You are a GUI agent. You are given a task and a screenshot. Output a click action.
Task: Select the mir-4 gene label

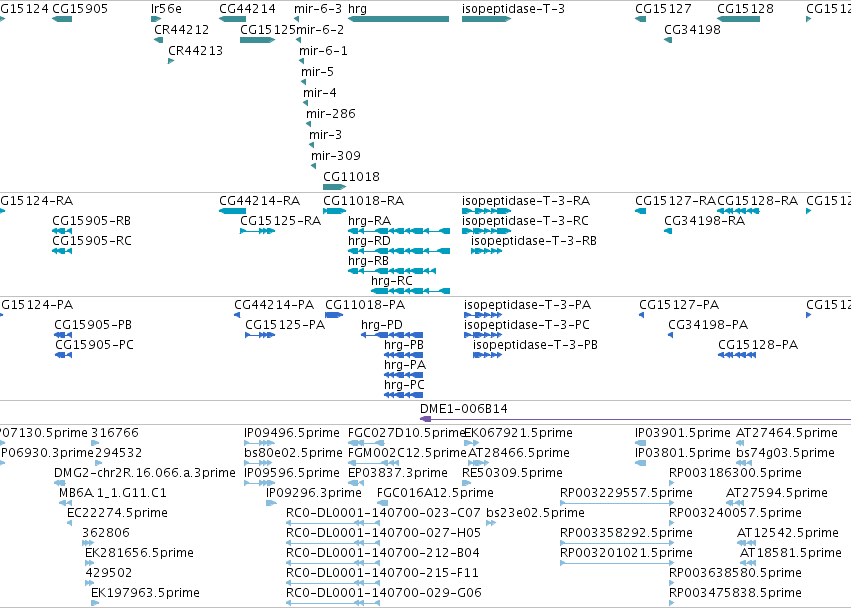click(x=320, y=93)
